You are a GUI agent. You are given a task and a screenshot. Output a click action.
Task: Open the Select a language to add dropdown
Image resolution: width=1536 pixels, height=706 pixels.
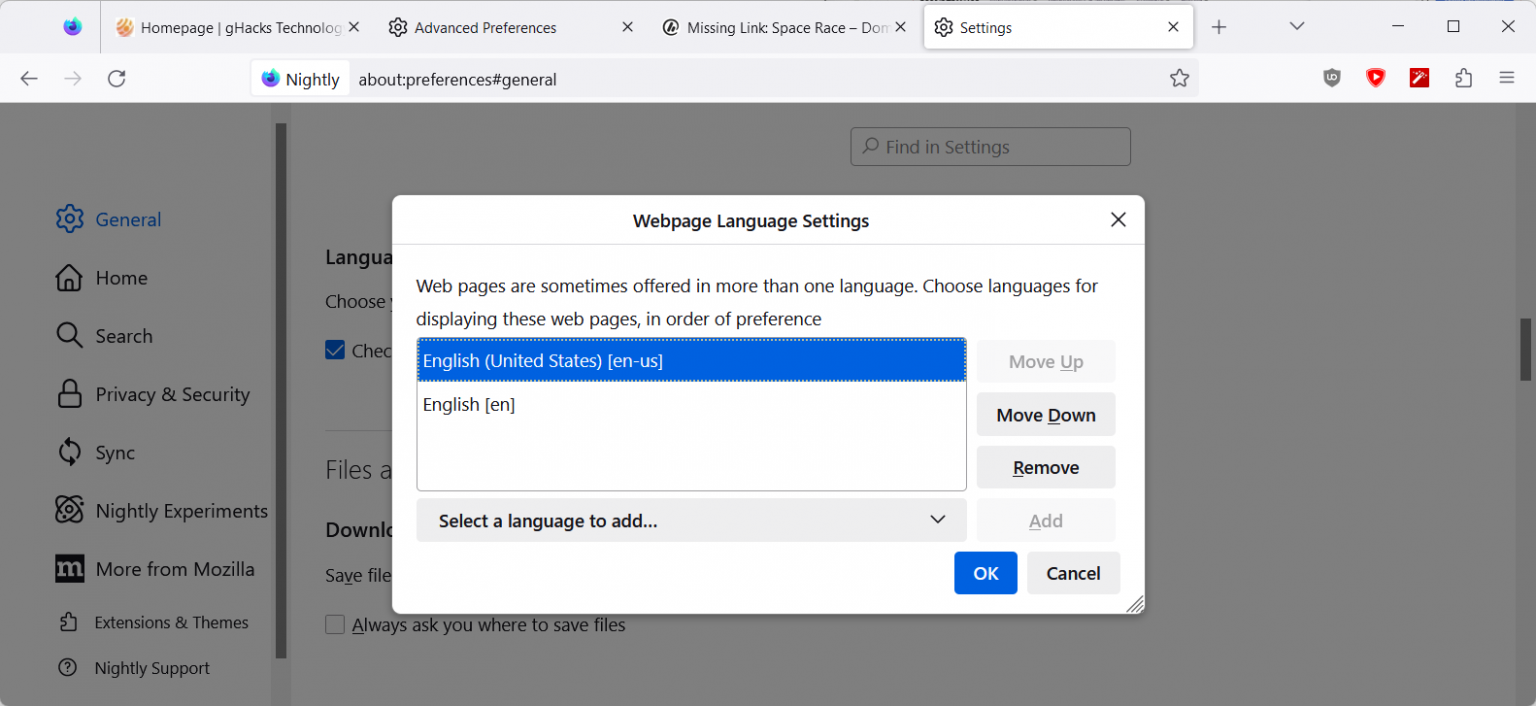click(691, 520)
